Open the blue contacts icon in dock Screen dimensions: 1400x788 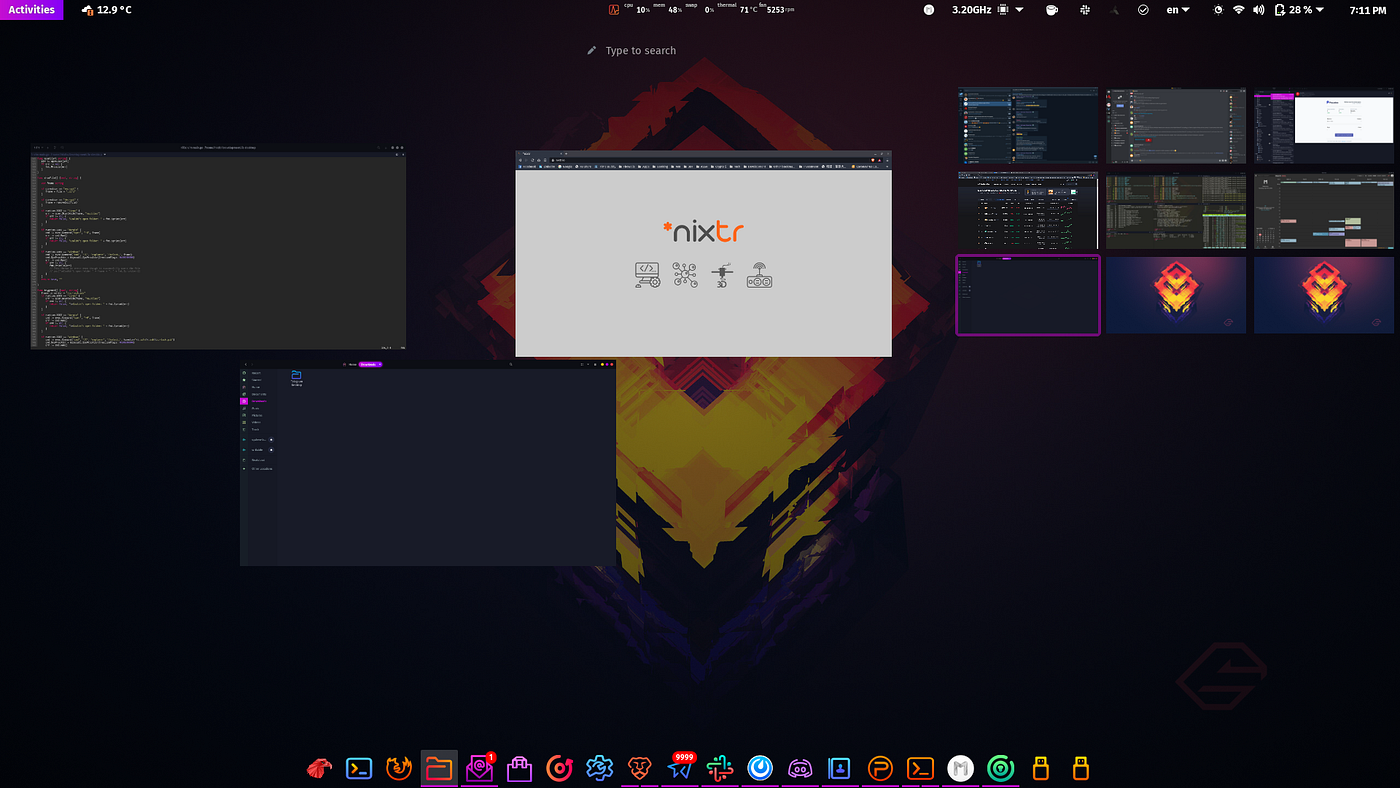coord(840,768)
